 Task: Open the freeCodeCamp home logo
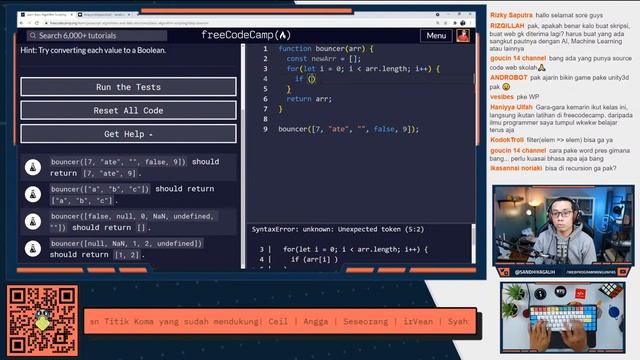(246, 35)
